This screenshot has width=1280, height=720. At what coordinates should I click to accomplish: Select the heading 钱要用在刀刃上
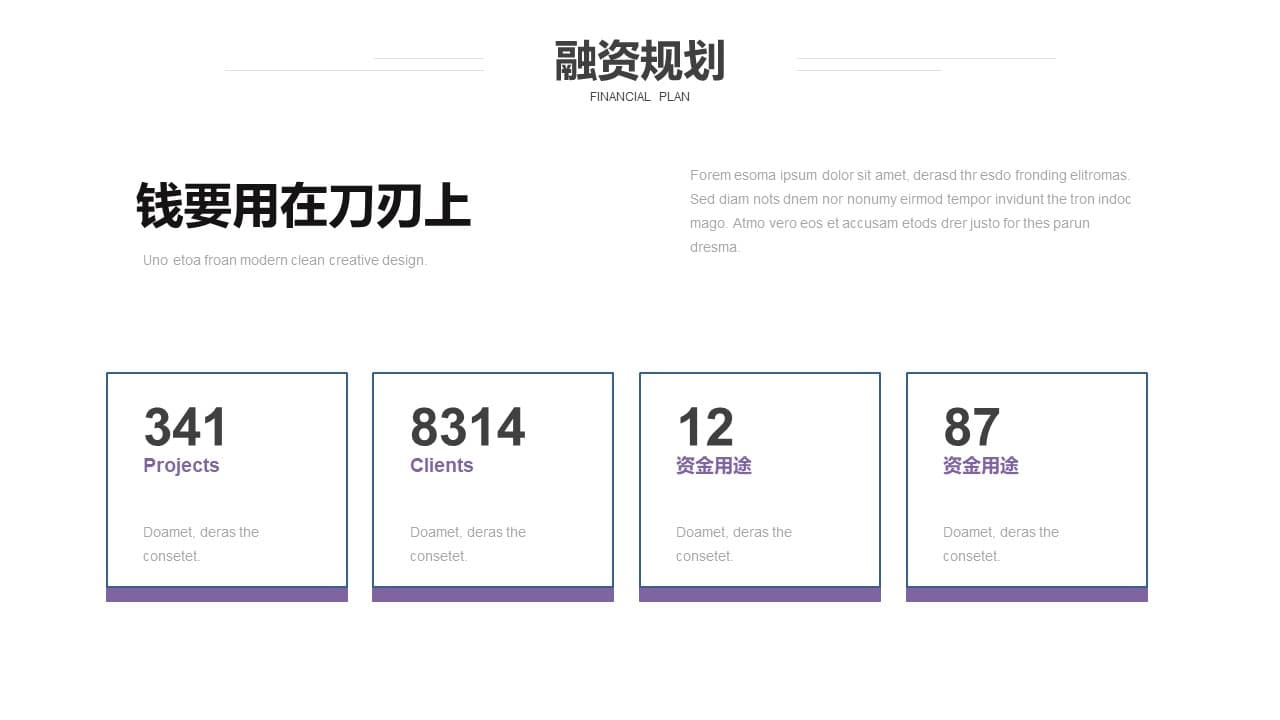303,206
